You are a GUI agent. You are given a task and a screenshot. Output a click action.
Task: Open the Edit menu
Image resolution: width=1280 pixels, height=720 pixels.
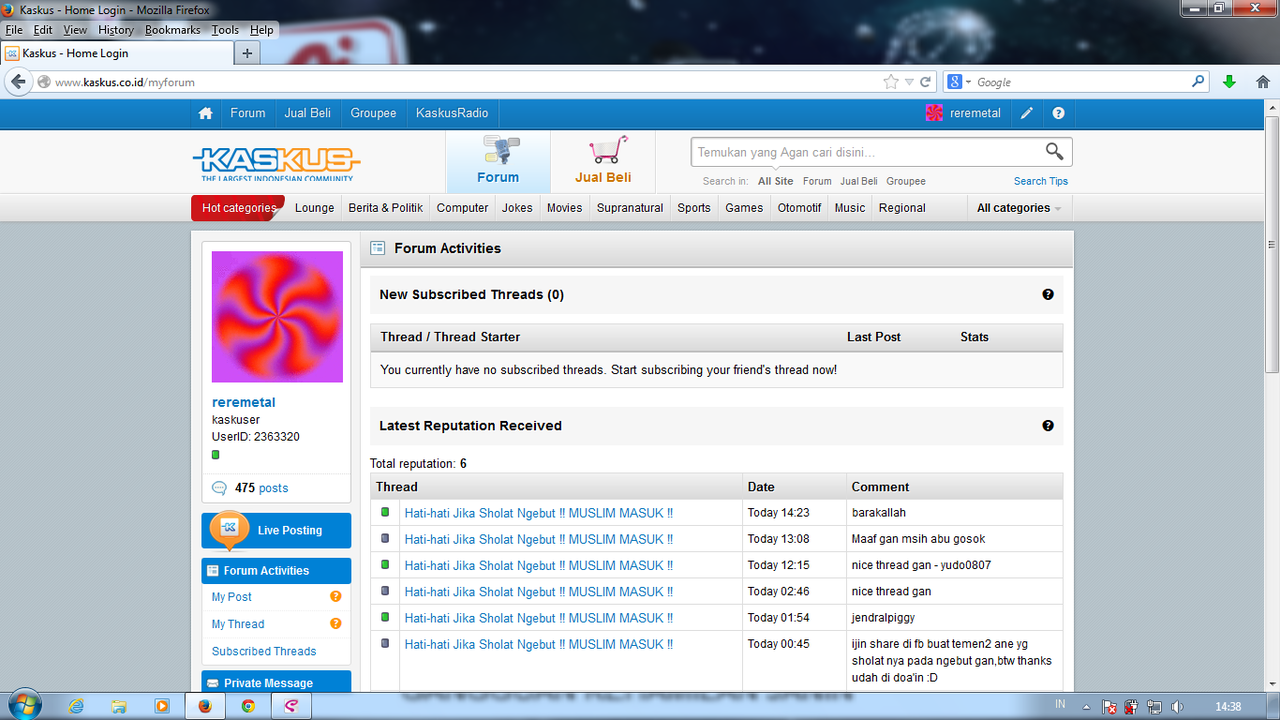pyautogui.click(x=43, y=30)
